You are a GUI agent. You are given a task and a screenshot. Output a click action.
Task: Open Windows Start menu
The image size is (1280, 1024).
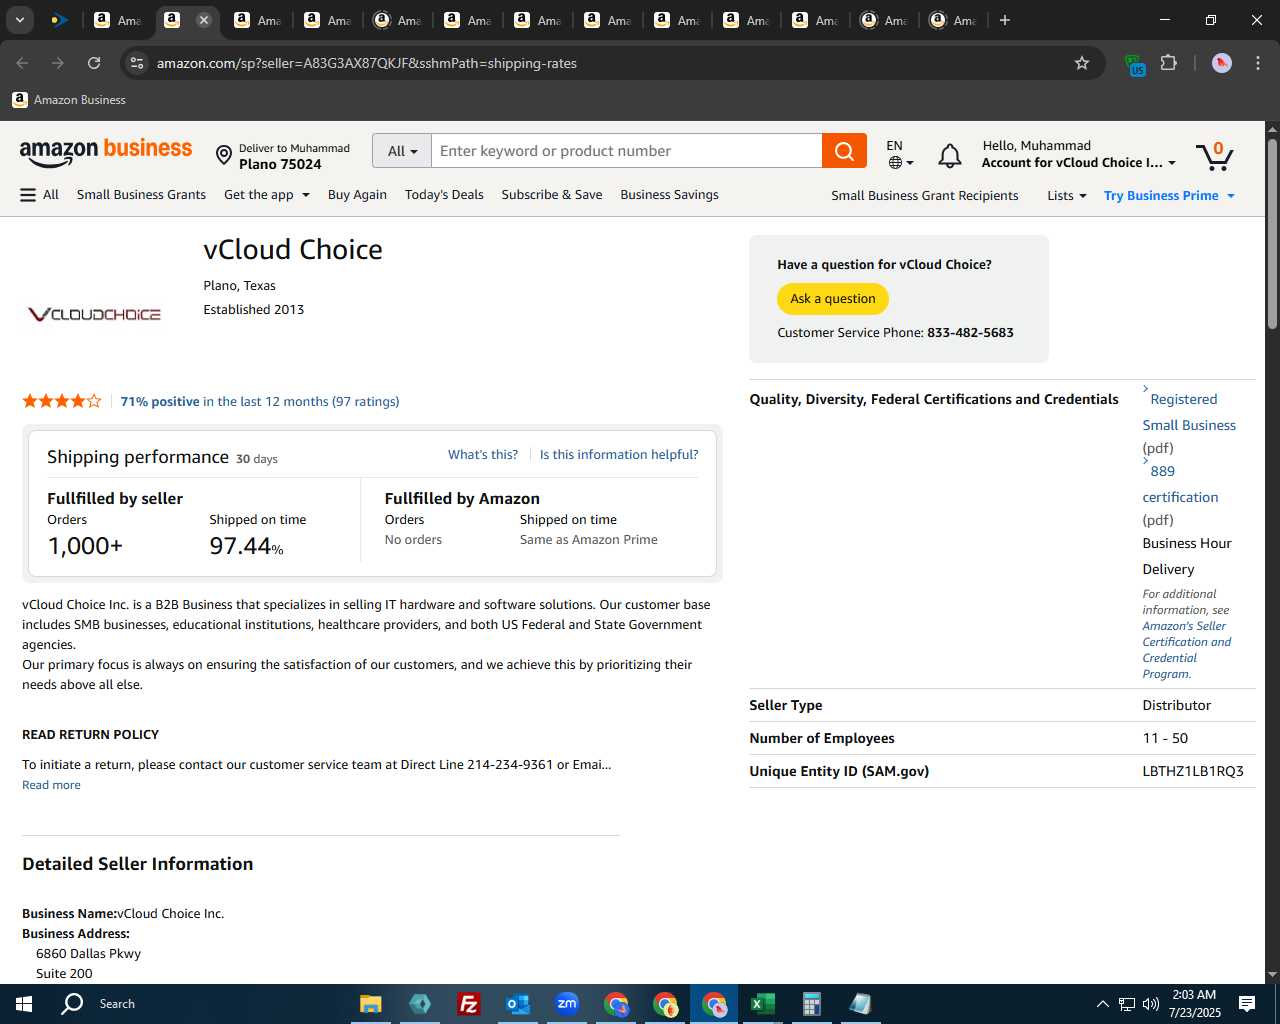(x=24, y=1004)
